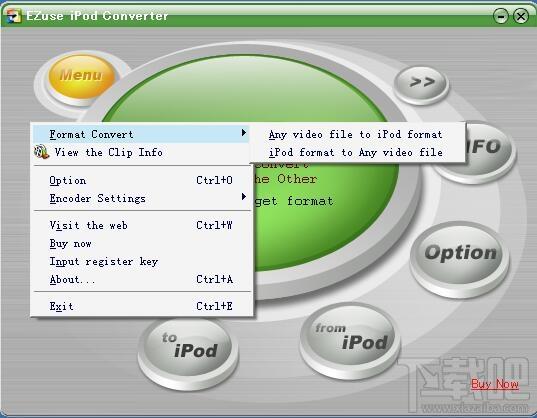537x418 pixels.
Task: Choose View the Clip Info menu item
Action: point(141,152)
